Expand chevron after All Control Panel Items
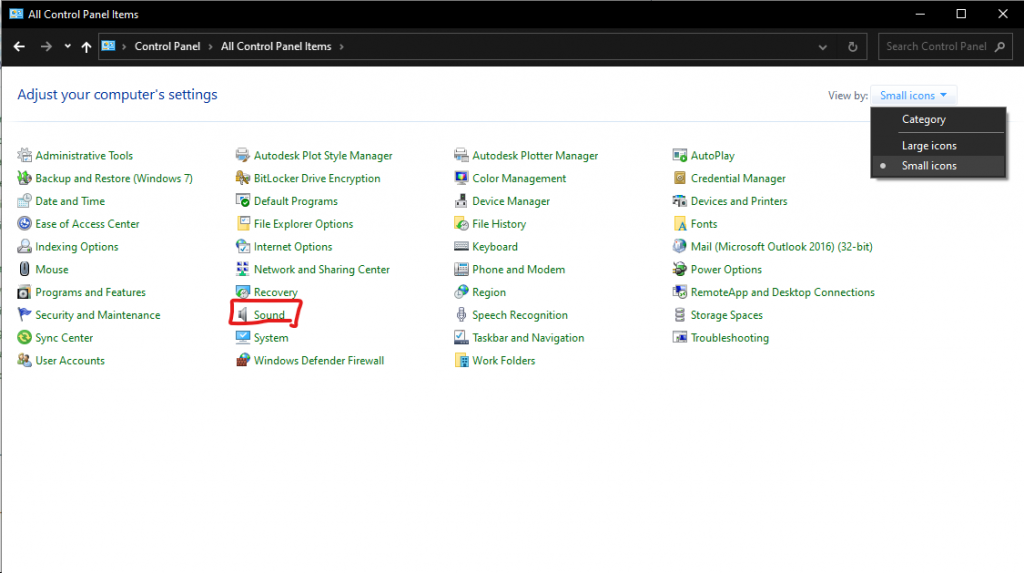The width and height of the screenshot is (1024, 573). point(341,46)
